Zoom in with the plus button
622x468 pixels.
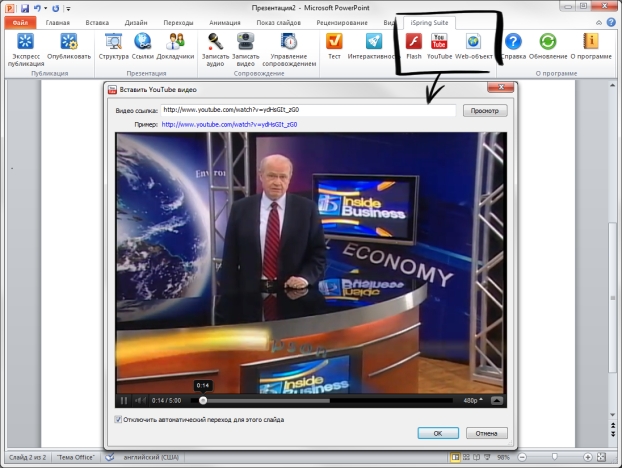coord(587,457)
